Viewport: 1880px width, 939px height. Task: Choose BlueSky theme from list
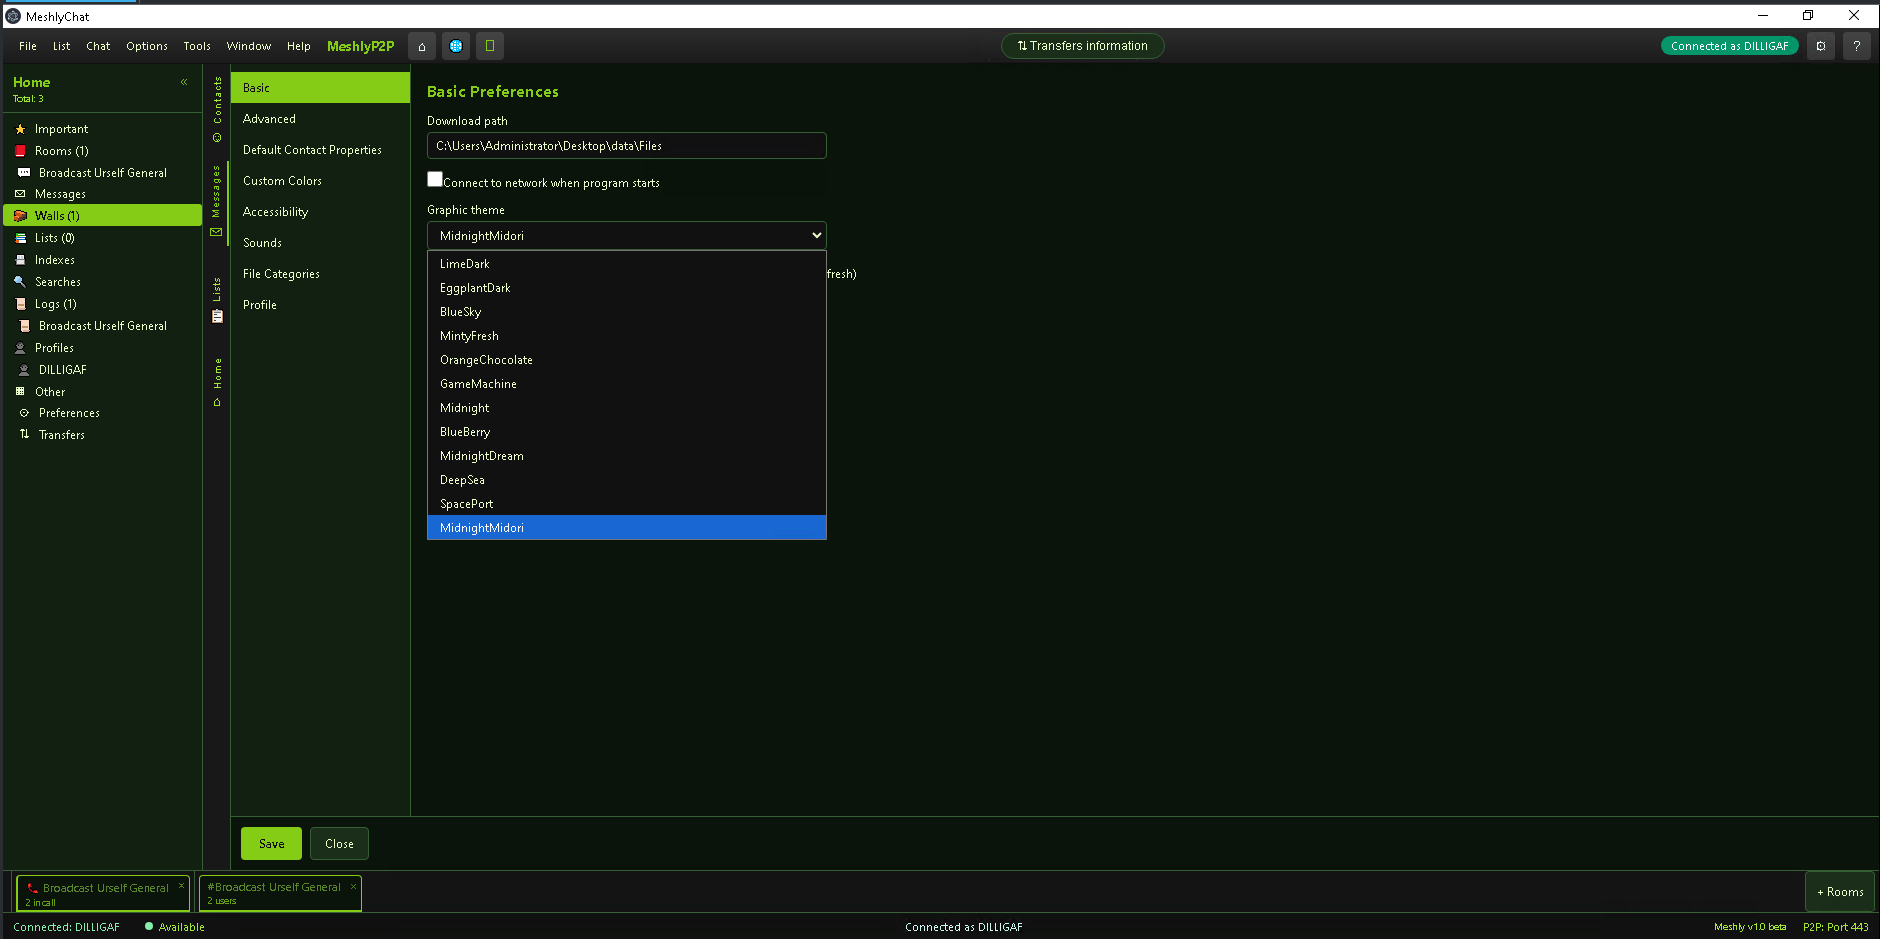627,312
